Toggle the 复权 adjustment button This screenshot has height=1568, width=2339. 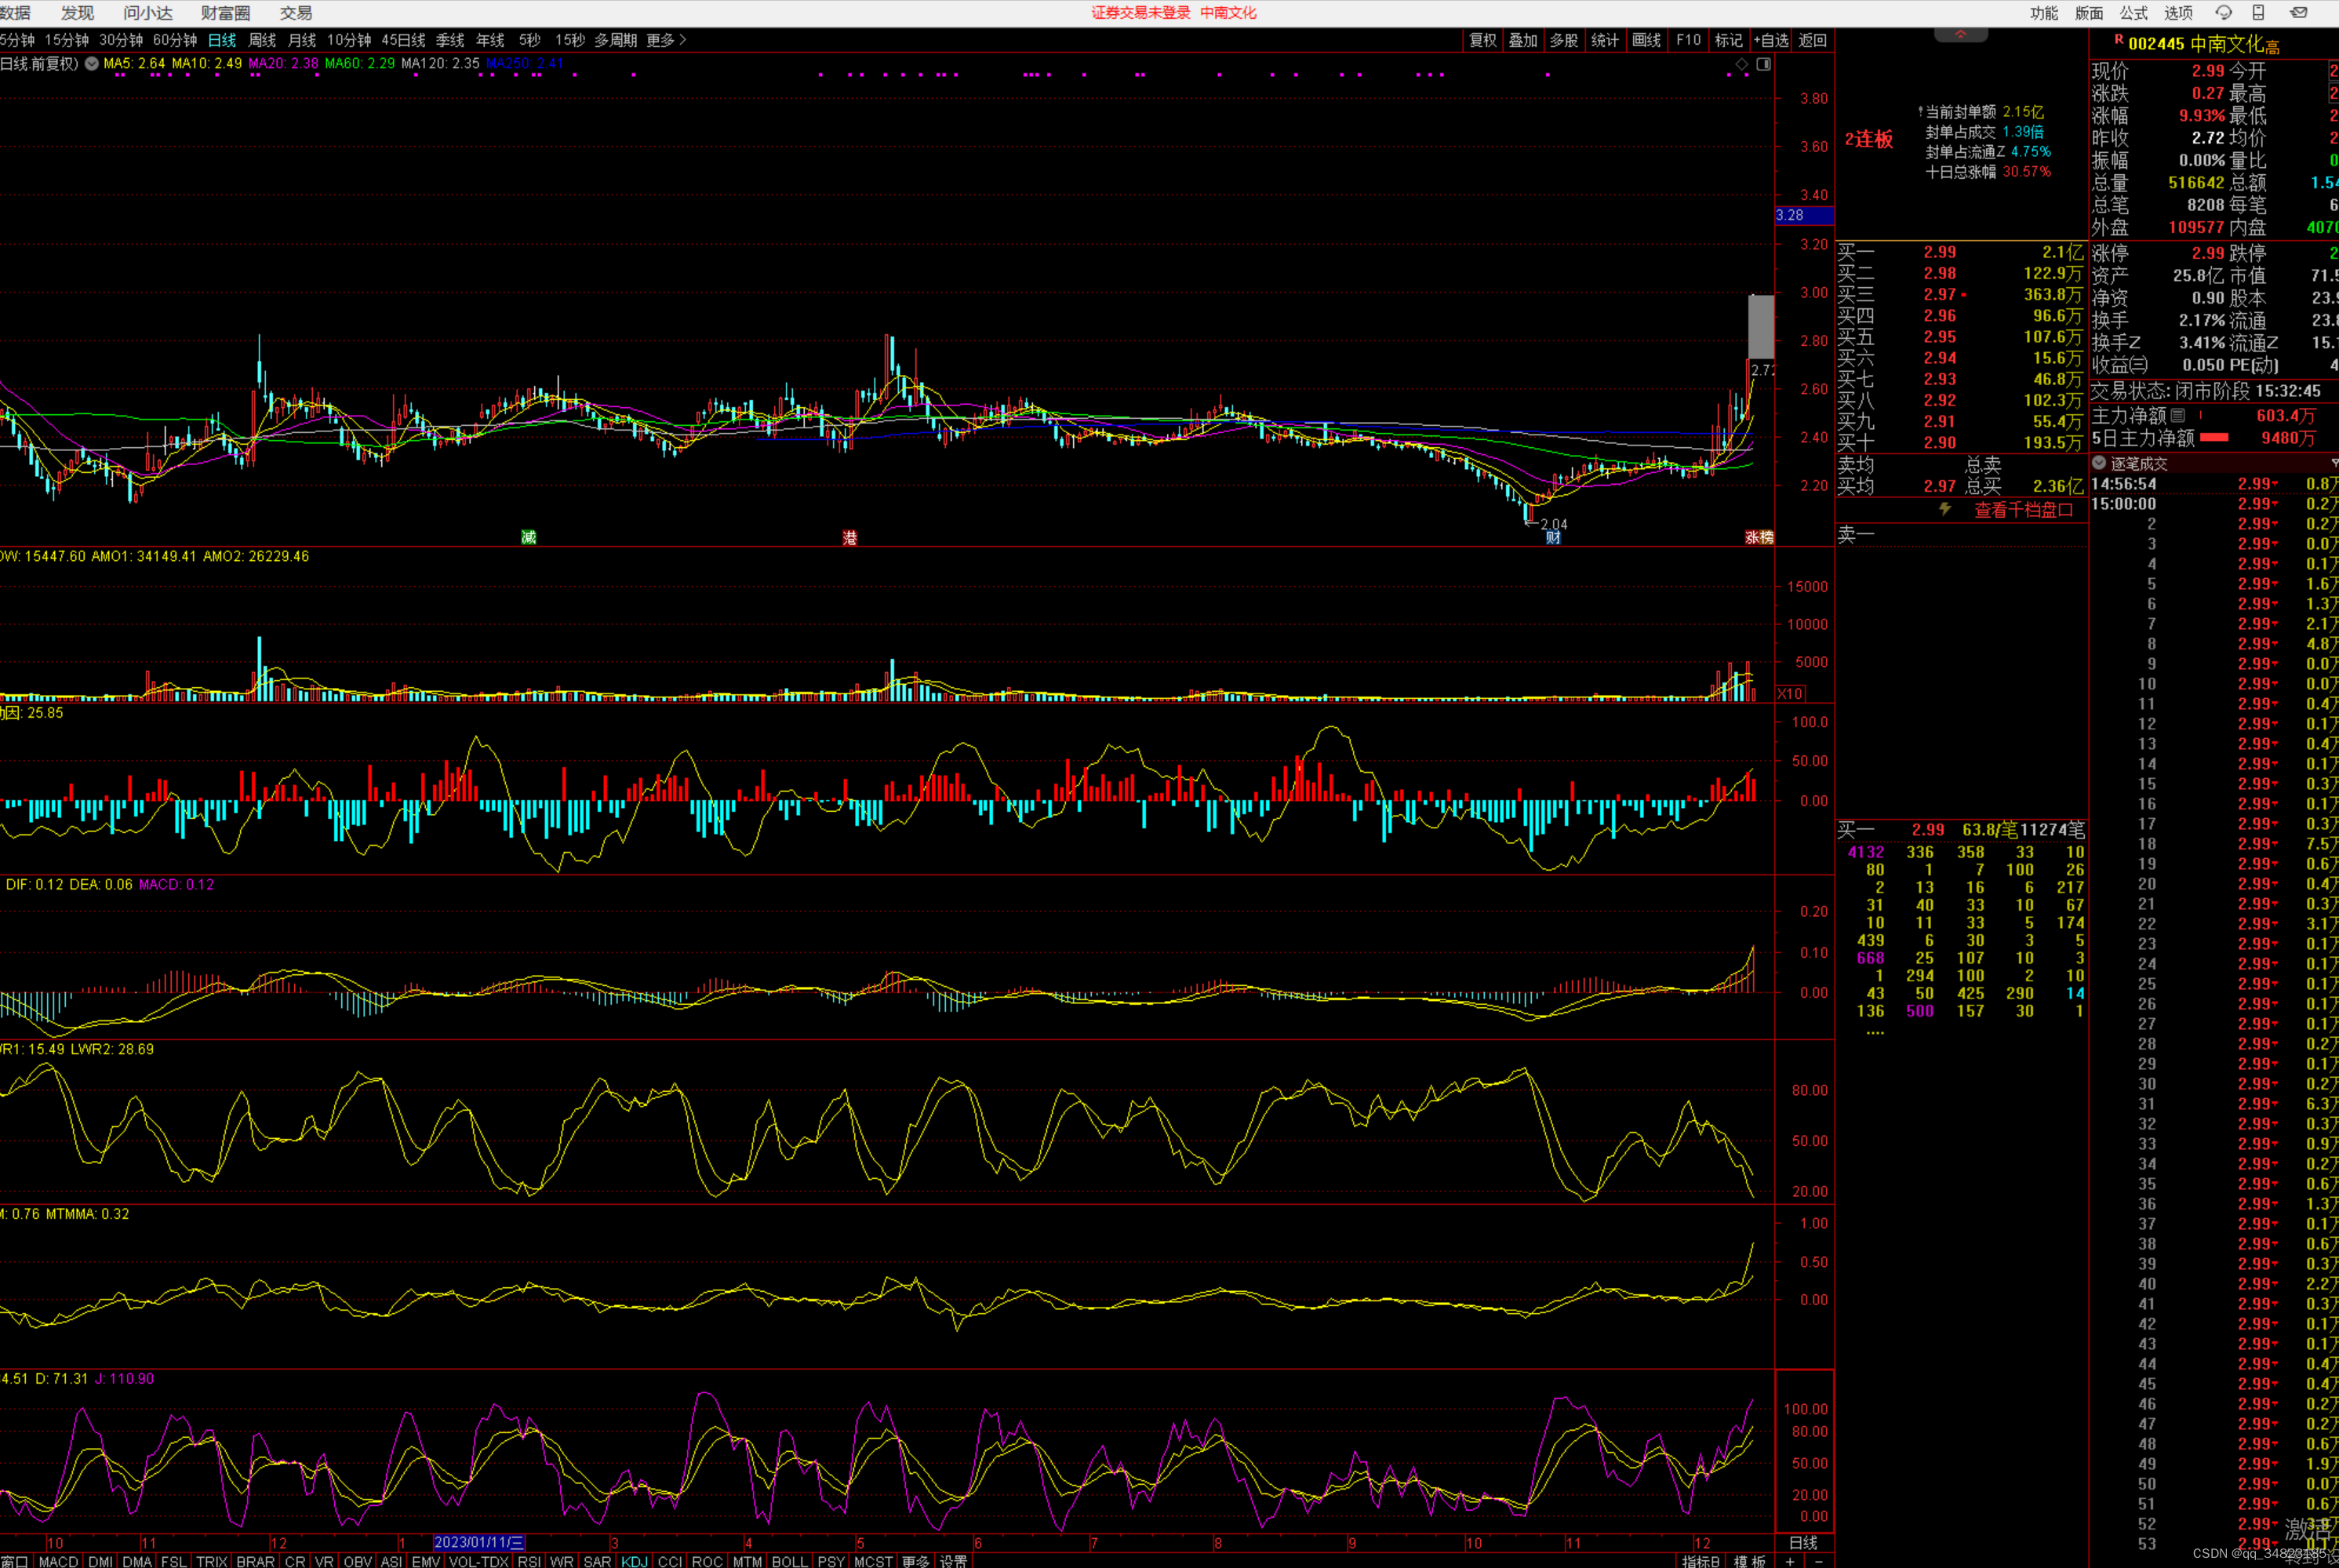pos(1483,40)
